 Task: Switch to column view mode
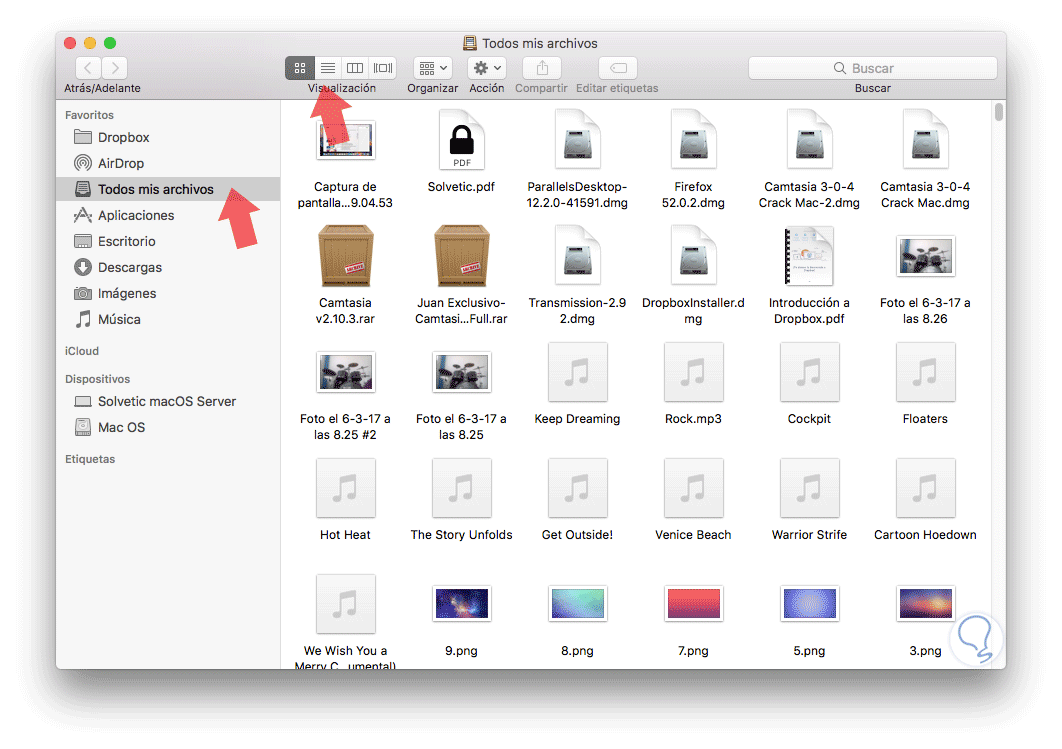355,68
